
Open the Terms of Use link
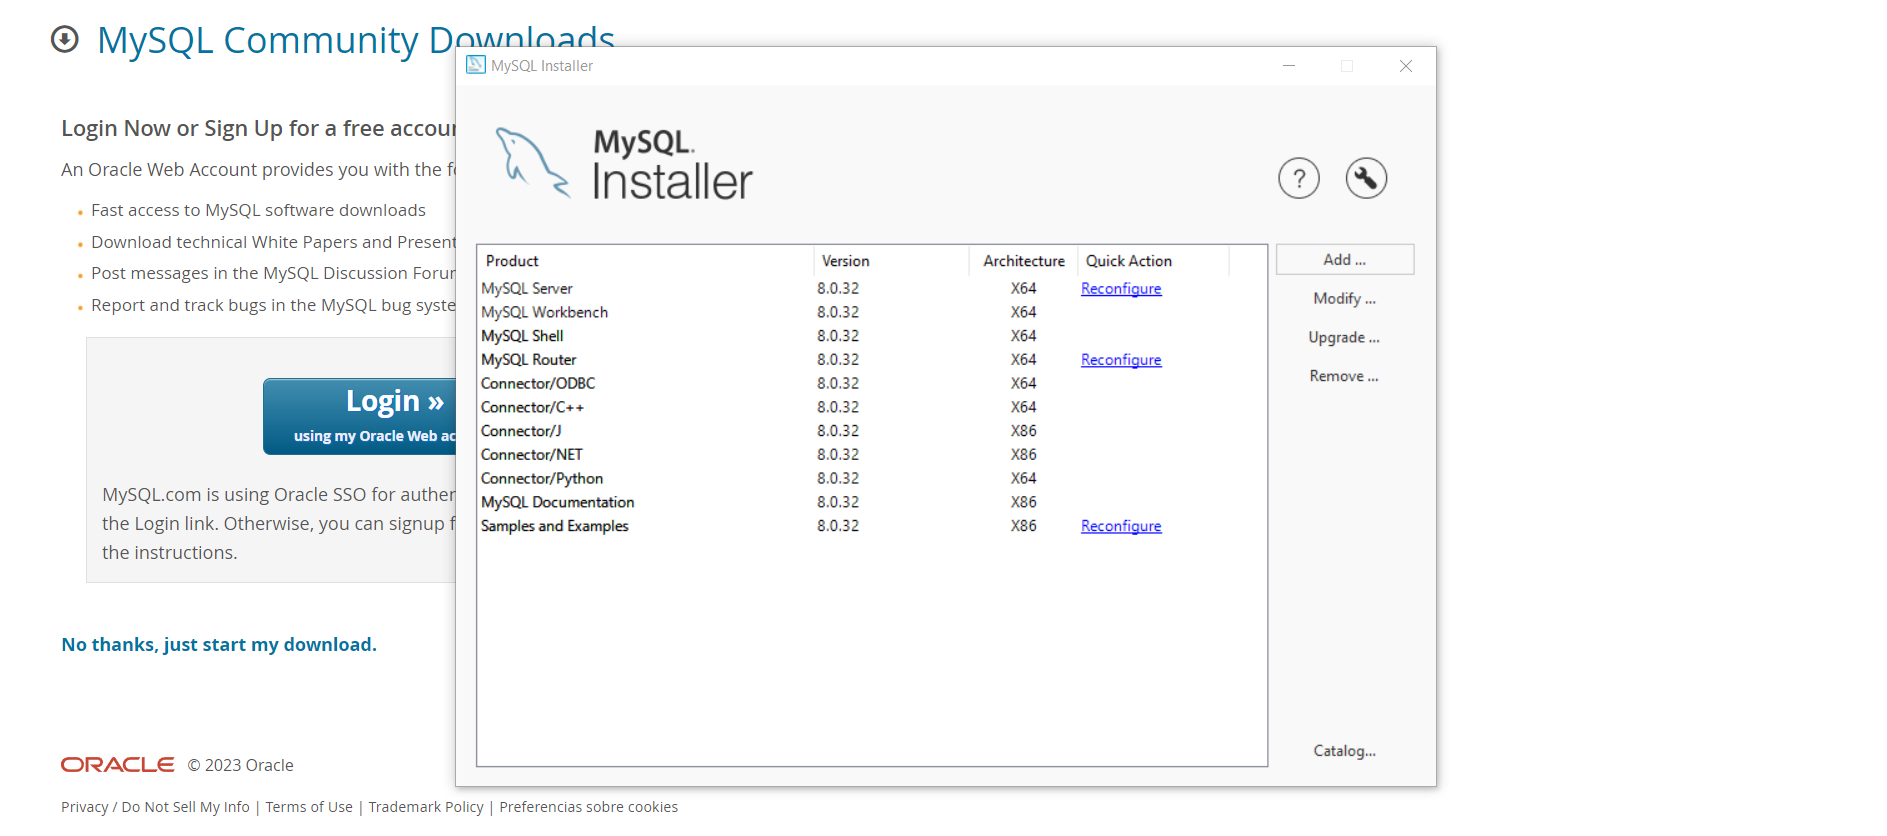pyautogui.click(x=309, y=807)
